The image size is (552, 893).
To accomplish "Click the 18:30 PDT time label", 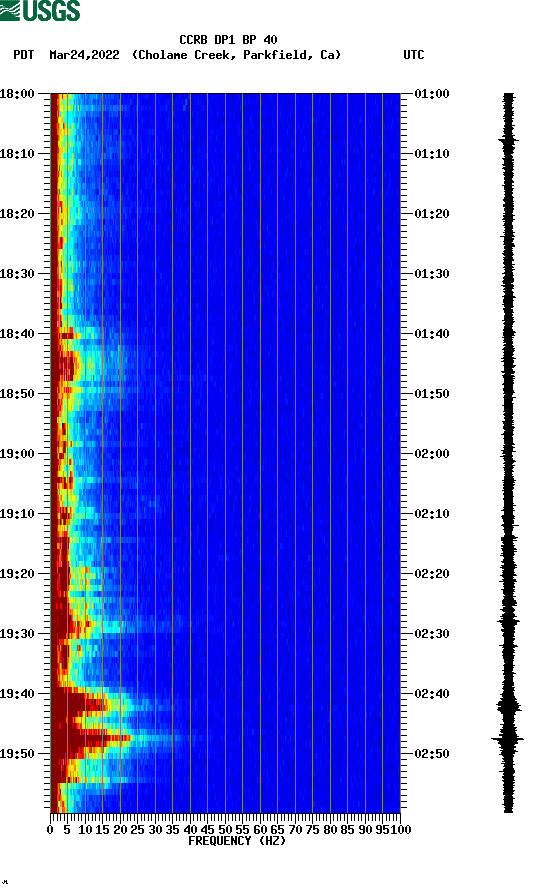I will (x=17, y=273).
